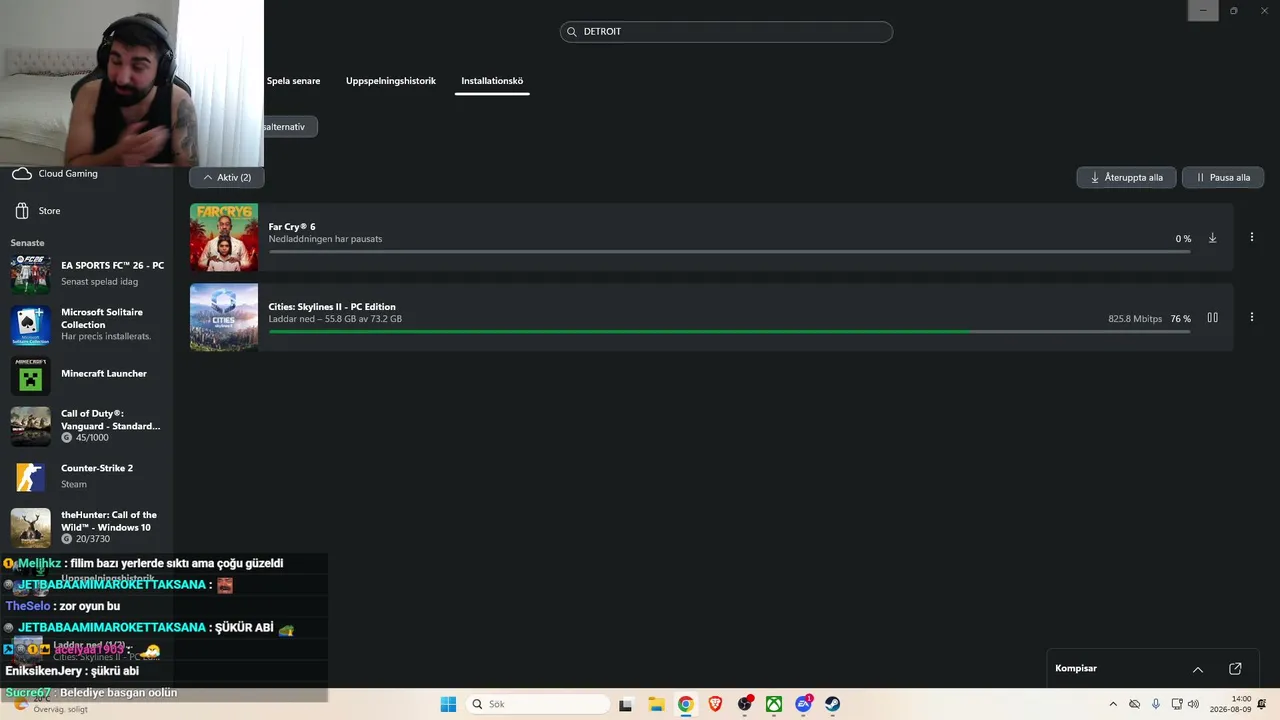Click the Windows taskbar Sök search box
The height and width of the screenshot is (720, 1280).
pos(538,704)
